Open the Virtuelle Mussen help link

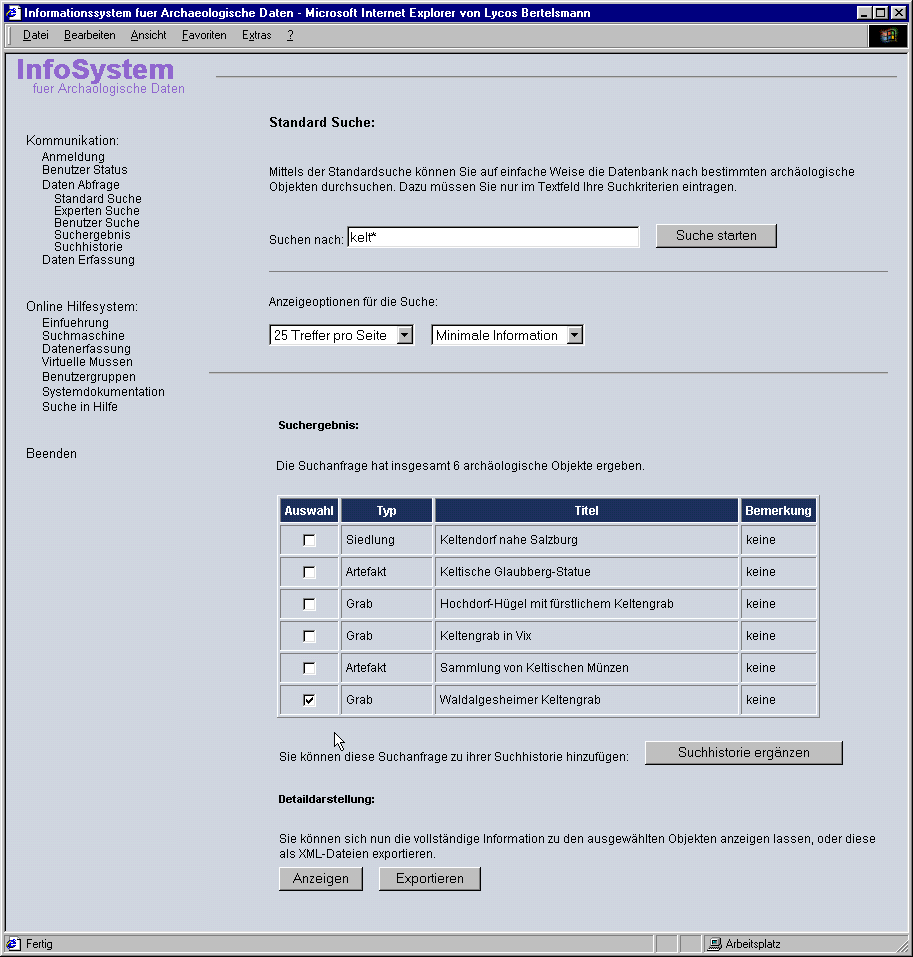[87, 362]
